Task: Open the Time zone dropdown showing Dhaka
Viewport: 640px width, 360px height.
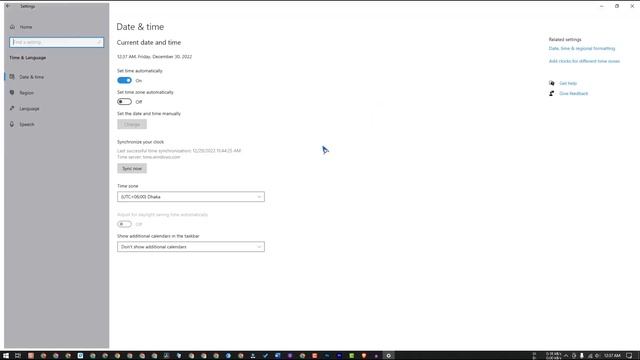Action: click(x=191, y=197)
